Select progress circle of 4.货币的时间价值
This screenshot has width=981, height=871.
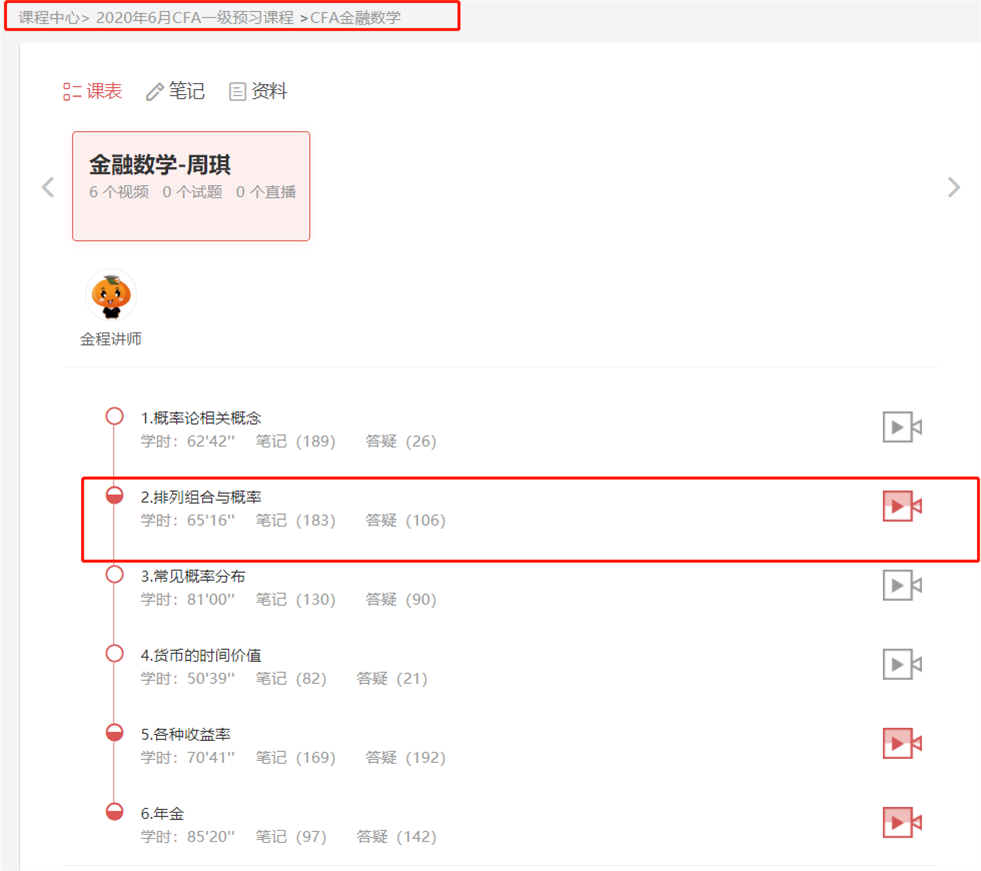coord(114,653)
